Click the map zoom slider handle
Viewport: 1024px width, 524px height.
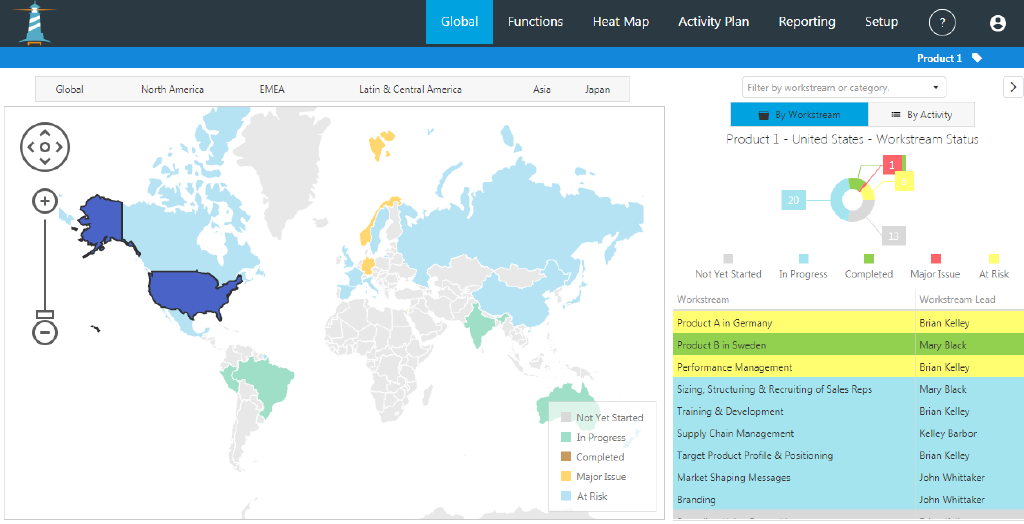[45, 314]
